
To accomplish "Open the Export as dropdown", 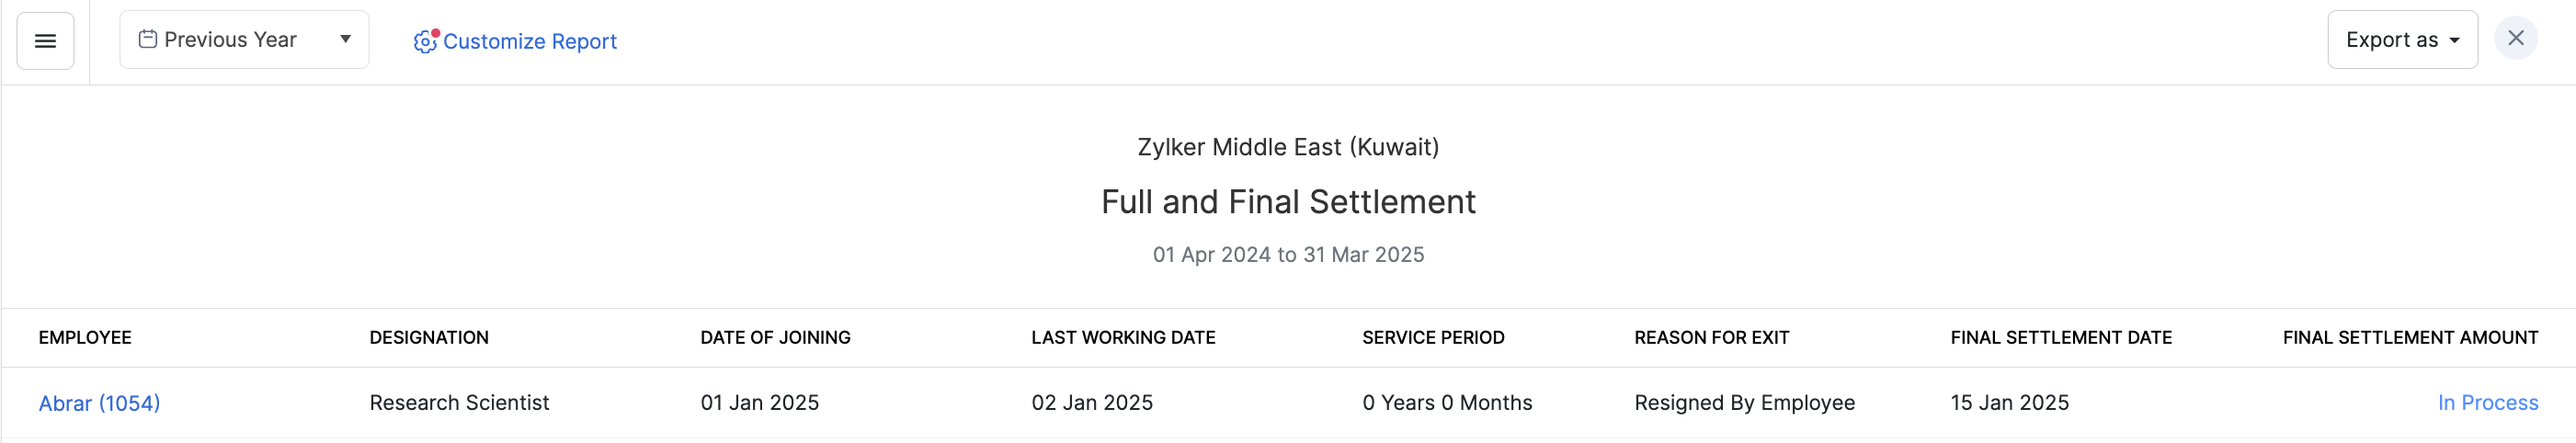I will [2401, 40].
